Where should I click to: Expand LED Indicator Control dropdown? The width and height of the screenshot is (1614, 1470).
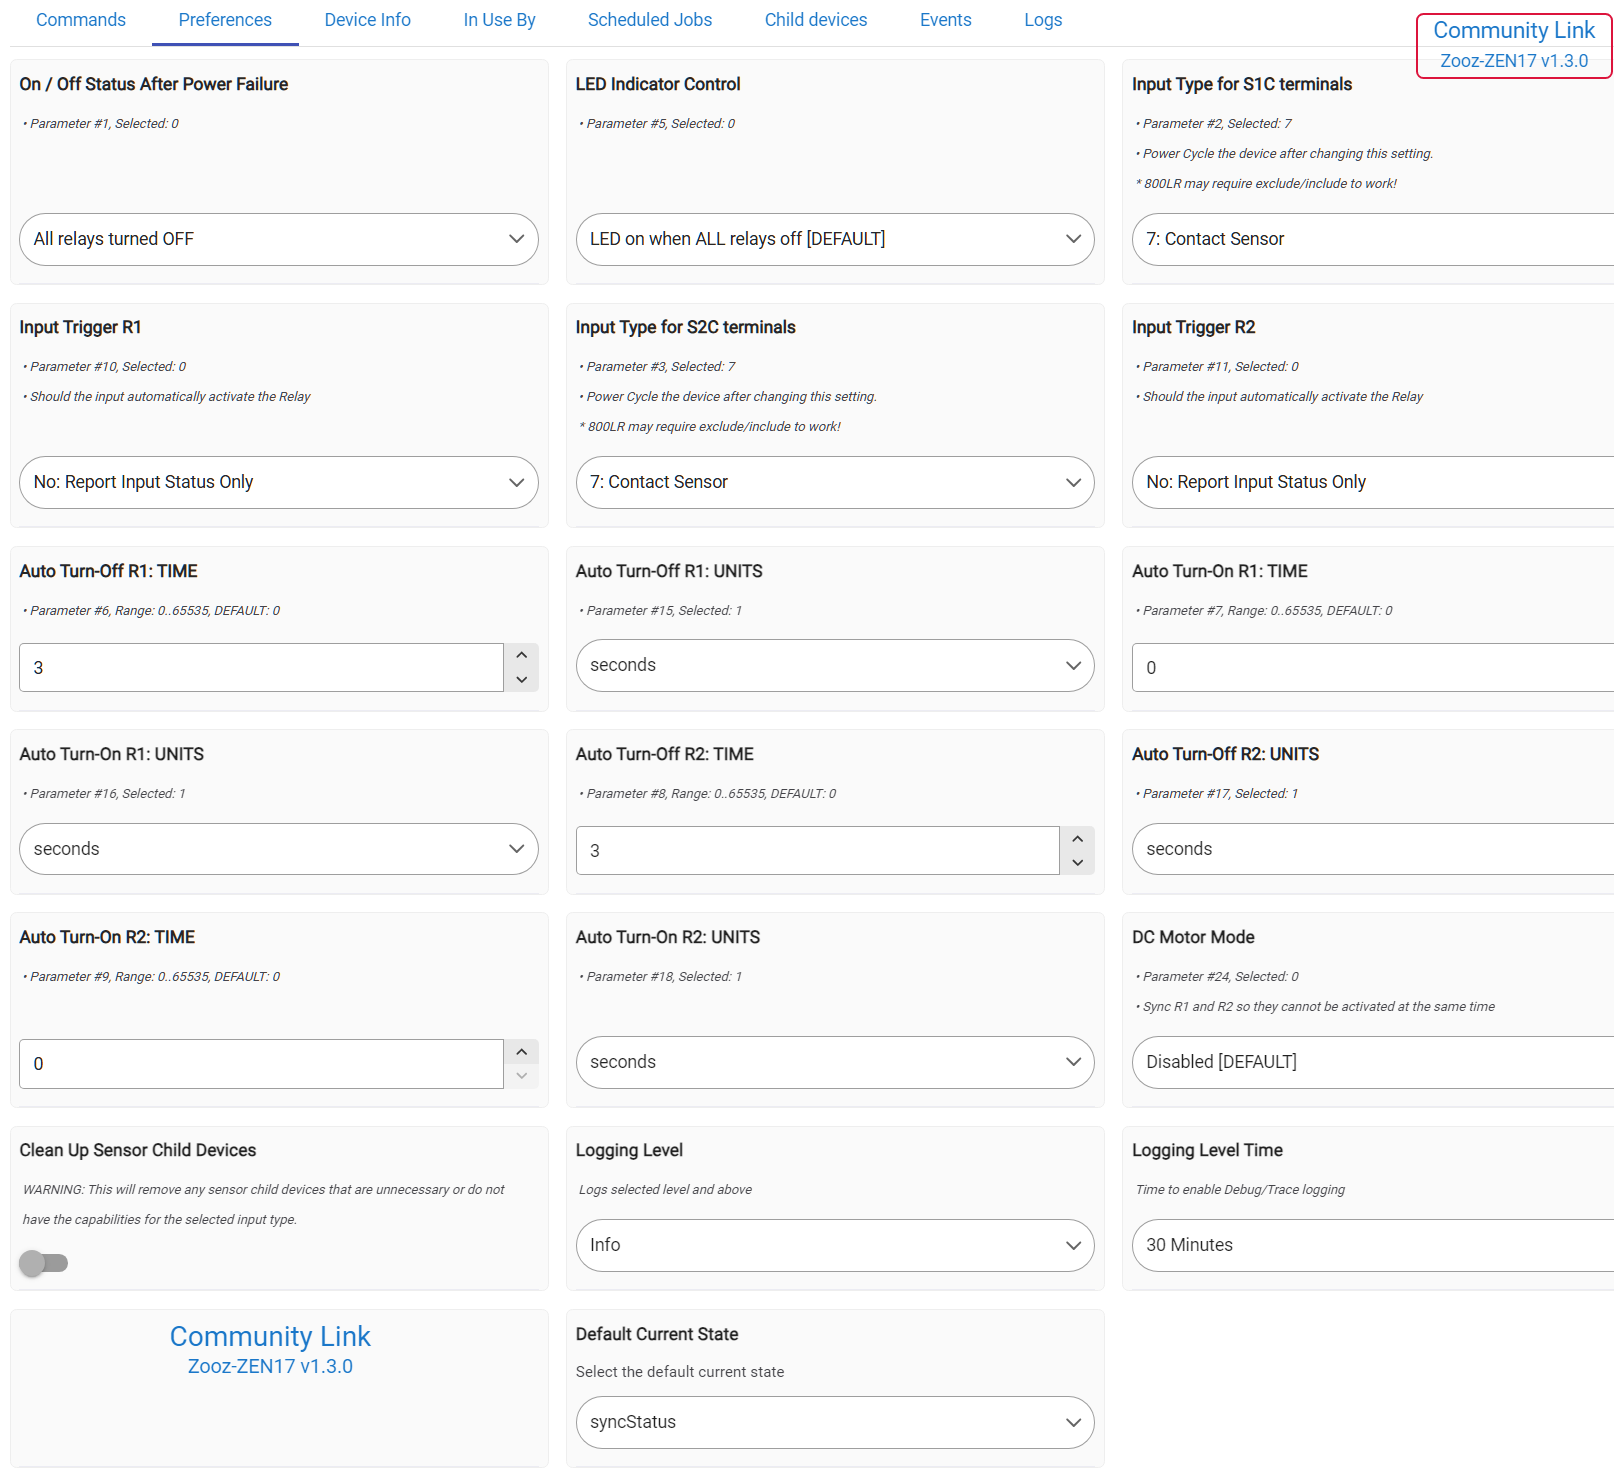coord(834,239)
